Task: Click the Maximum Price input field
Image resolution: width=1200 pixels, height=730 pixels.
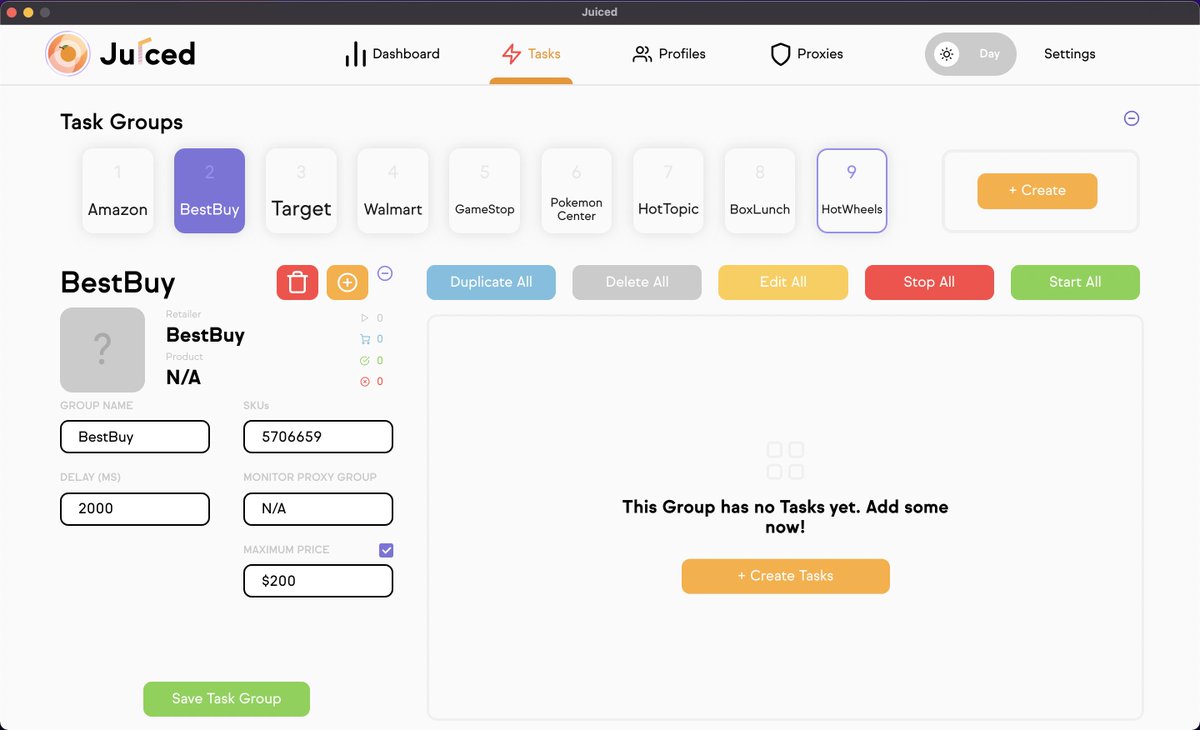Action: pyautogui.click(x=318, y=581)
